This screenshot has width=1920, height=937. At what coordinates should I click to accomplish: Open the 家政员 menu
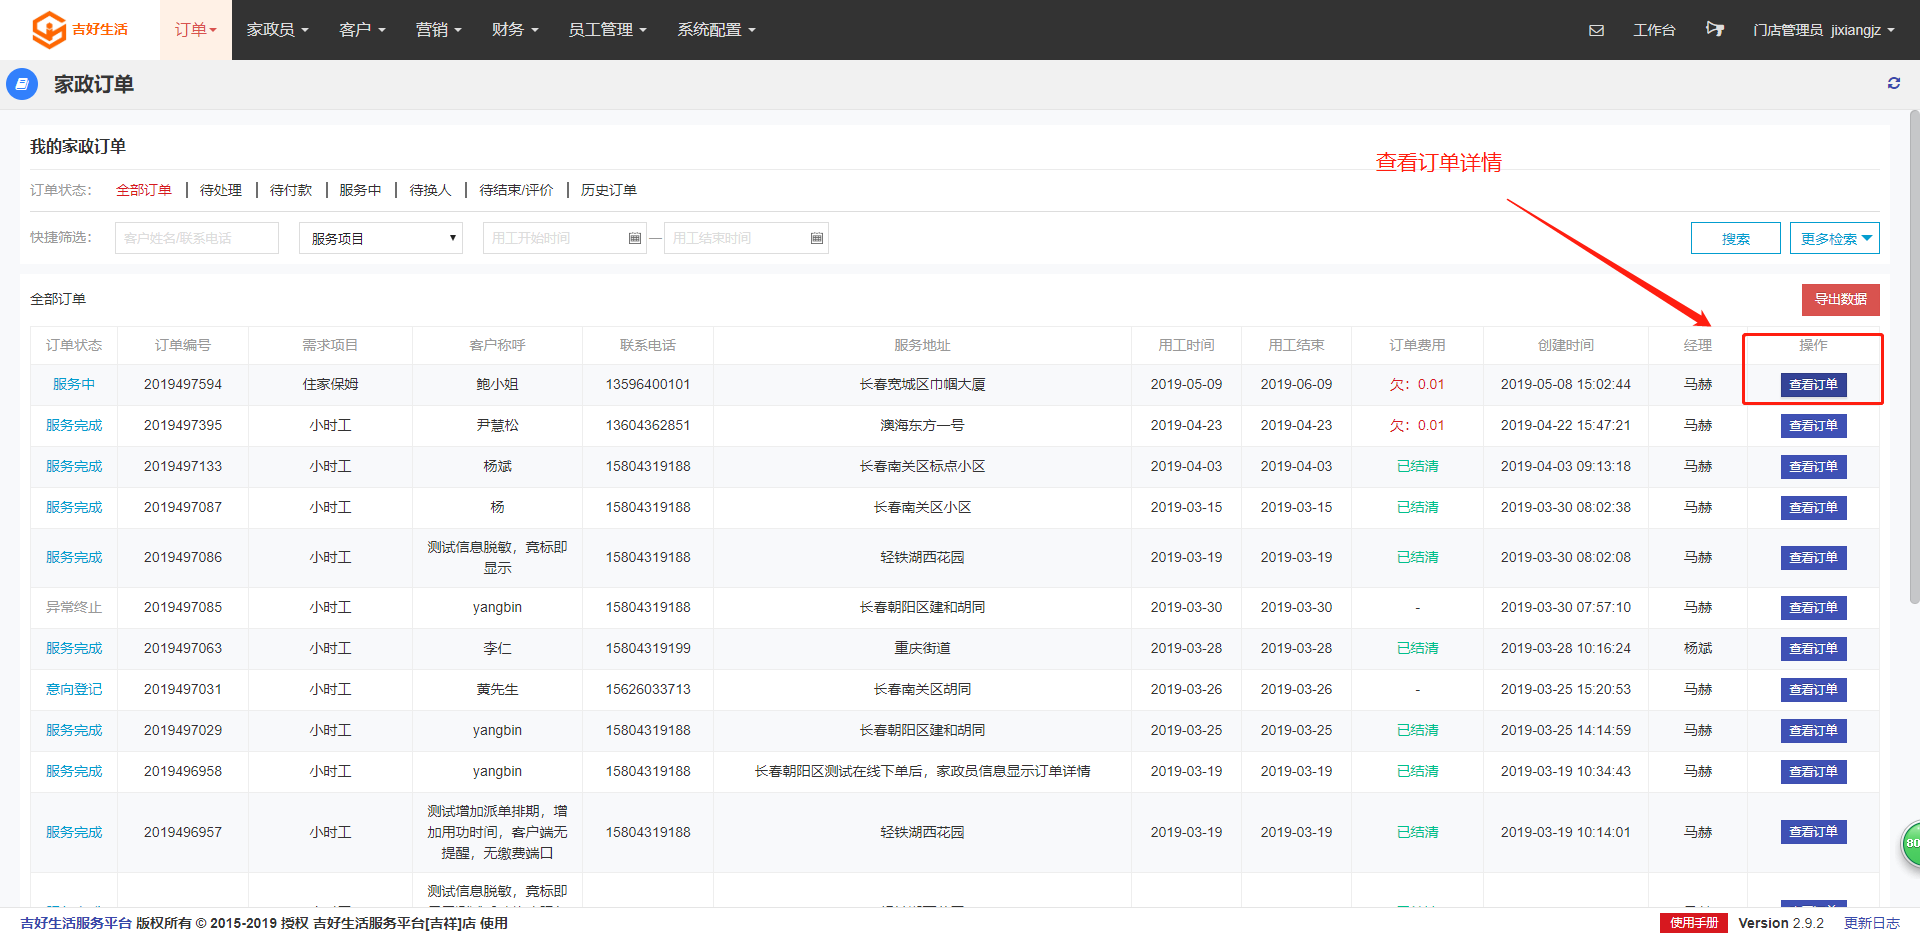click(x=277, y=30)
